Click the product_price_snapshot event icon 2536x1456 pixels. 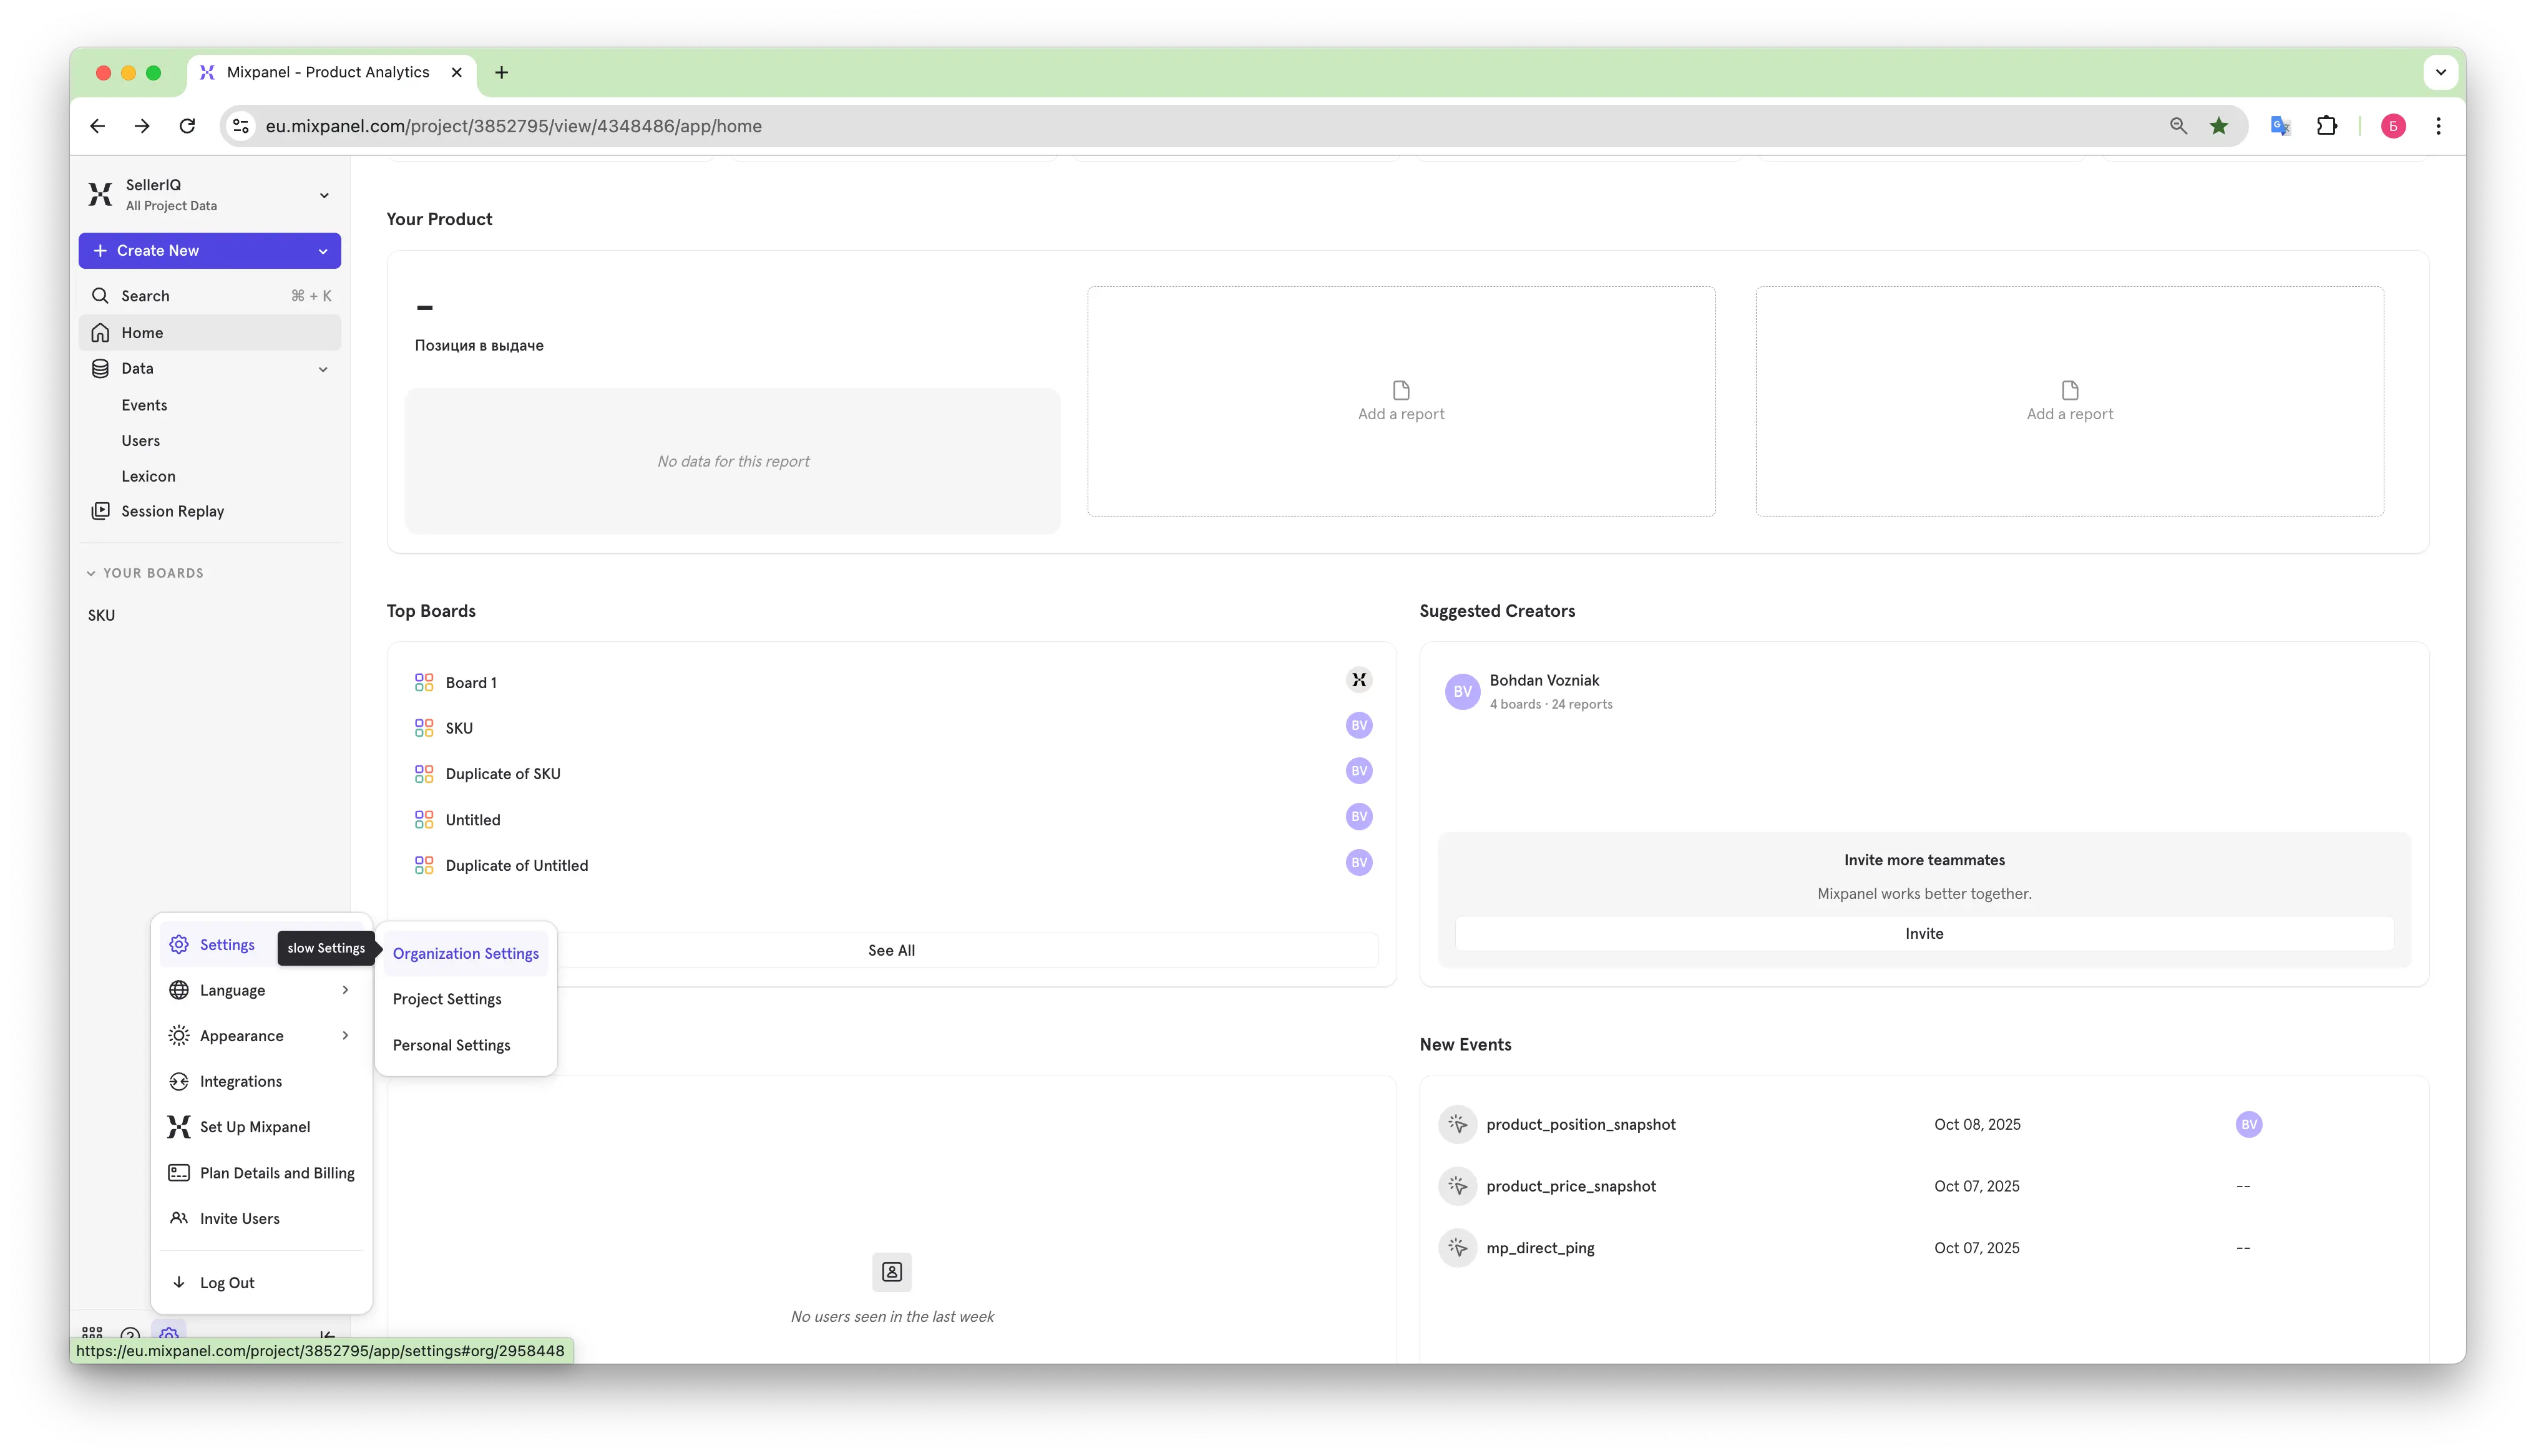(x=1458, y=1186)
